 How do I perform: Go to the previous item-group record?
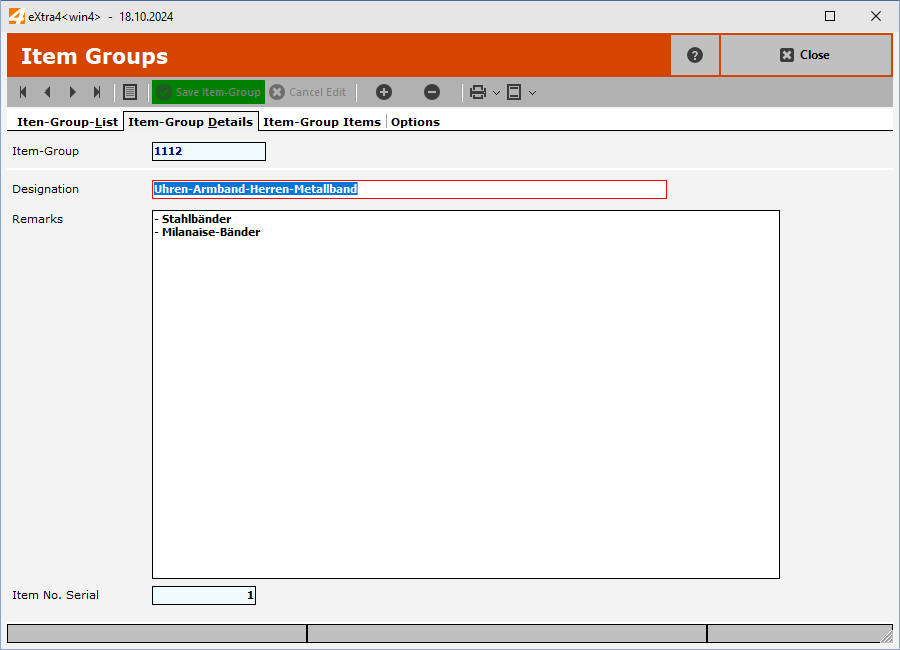(x=47, y=92)
